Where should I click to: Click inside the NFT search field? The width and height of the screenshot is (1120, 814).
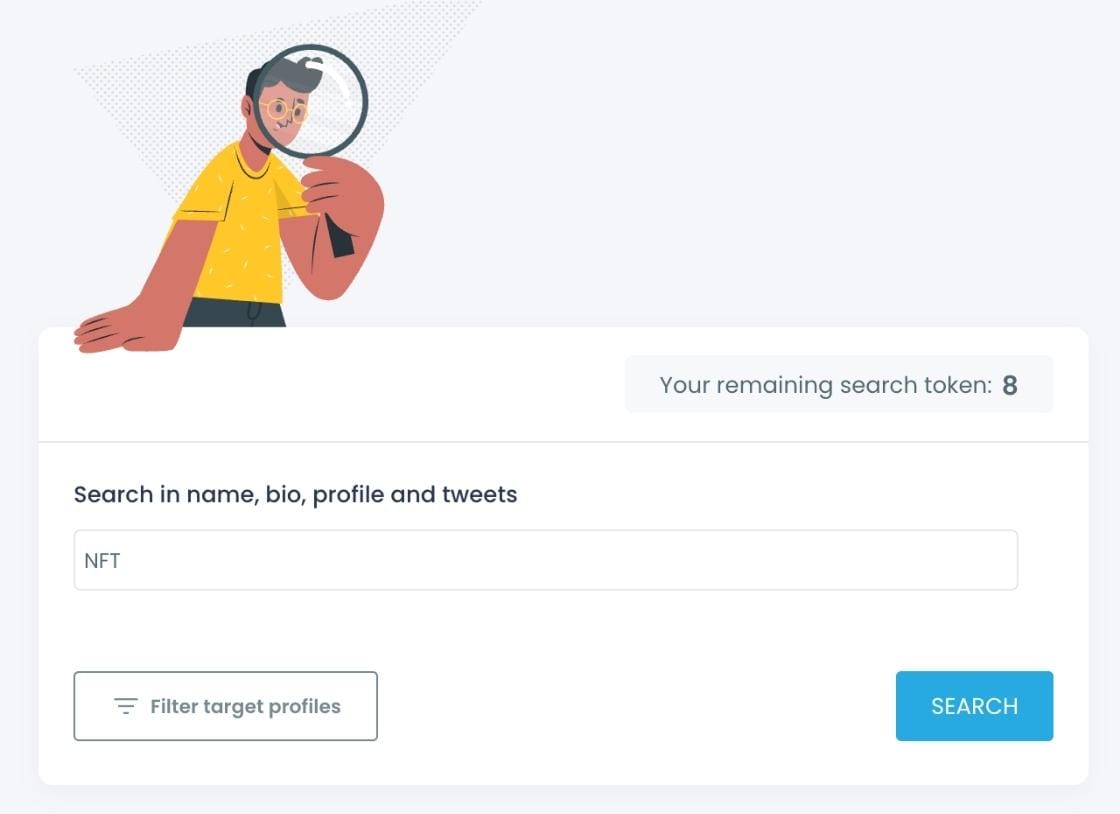point(546,560)
